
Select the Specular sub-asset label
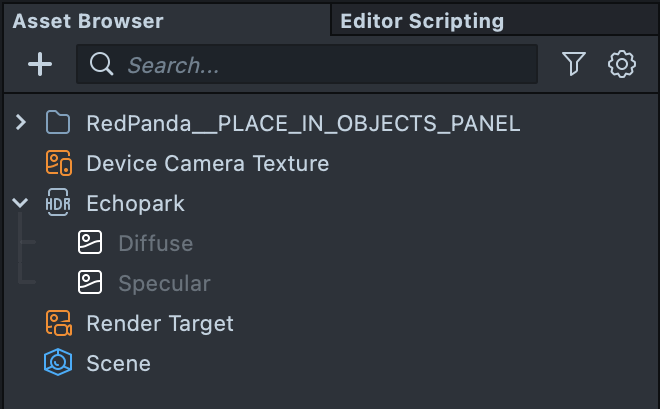click(164, 283)
